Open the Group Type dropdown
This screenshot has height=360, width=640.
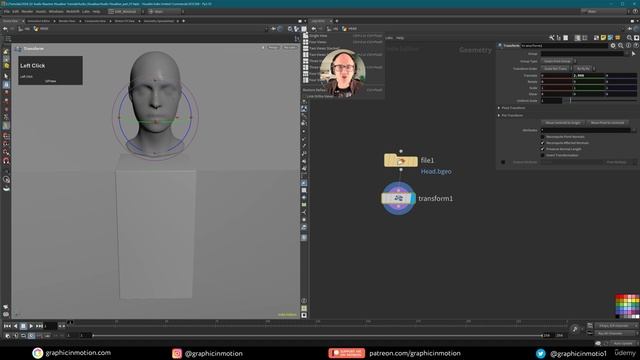pos(558,61)
